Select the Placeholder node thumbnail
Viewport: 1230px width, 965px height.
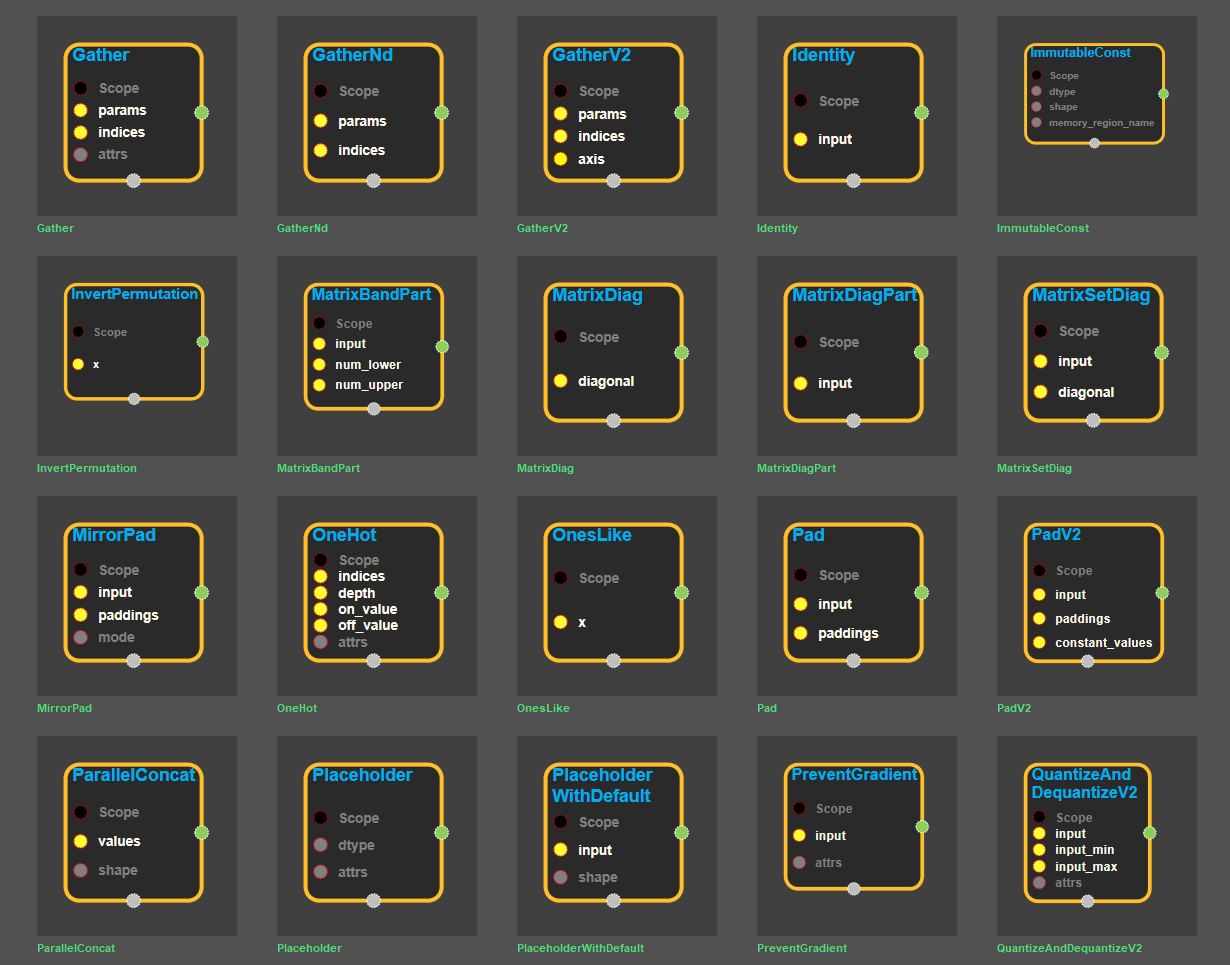tap(376, 835)
